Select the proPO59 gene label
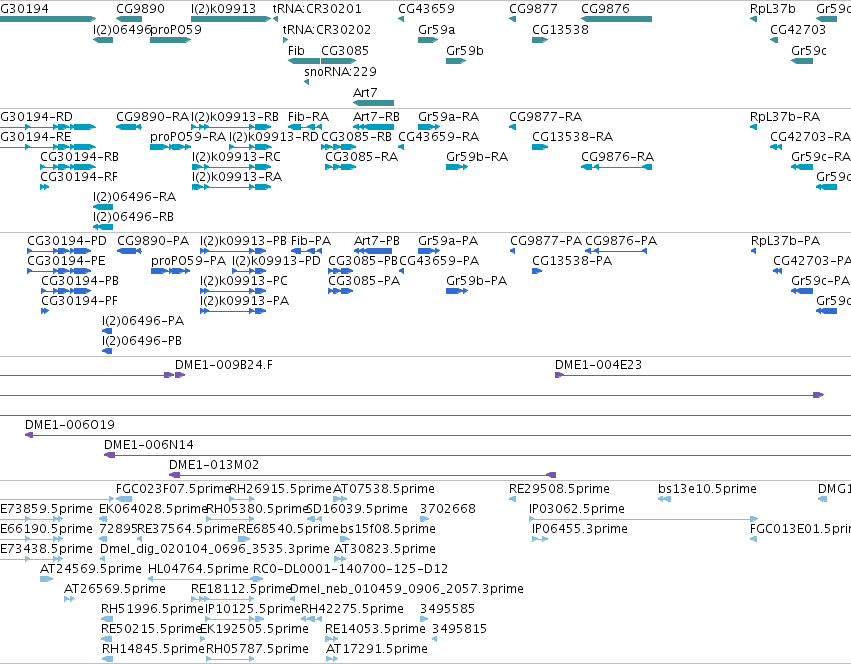 click(176, 29)
